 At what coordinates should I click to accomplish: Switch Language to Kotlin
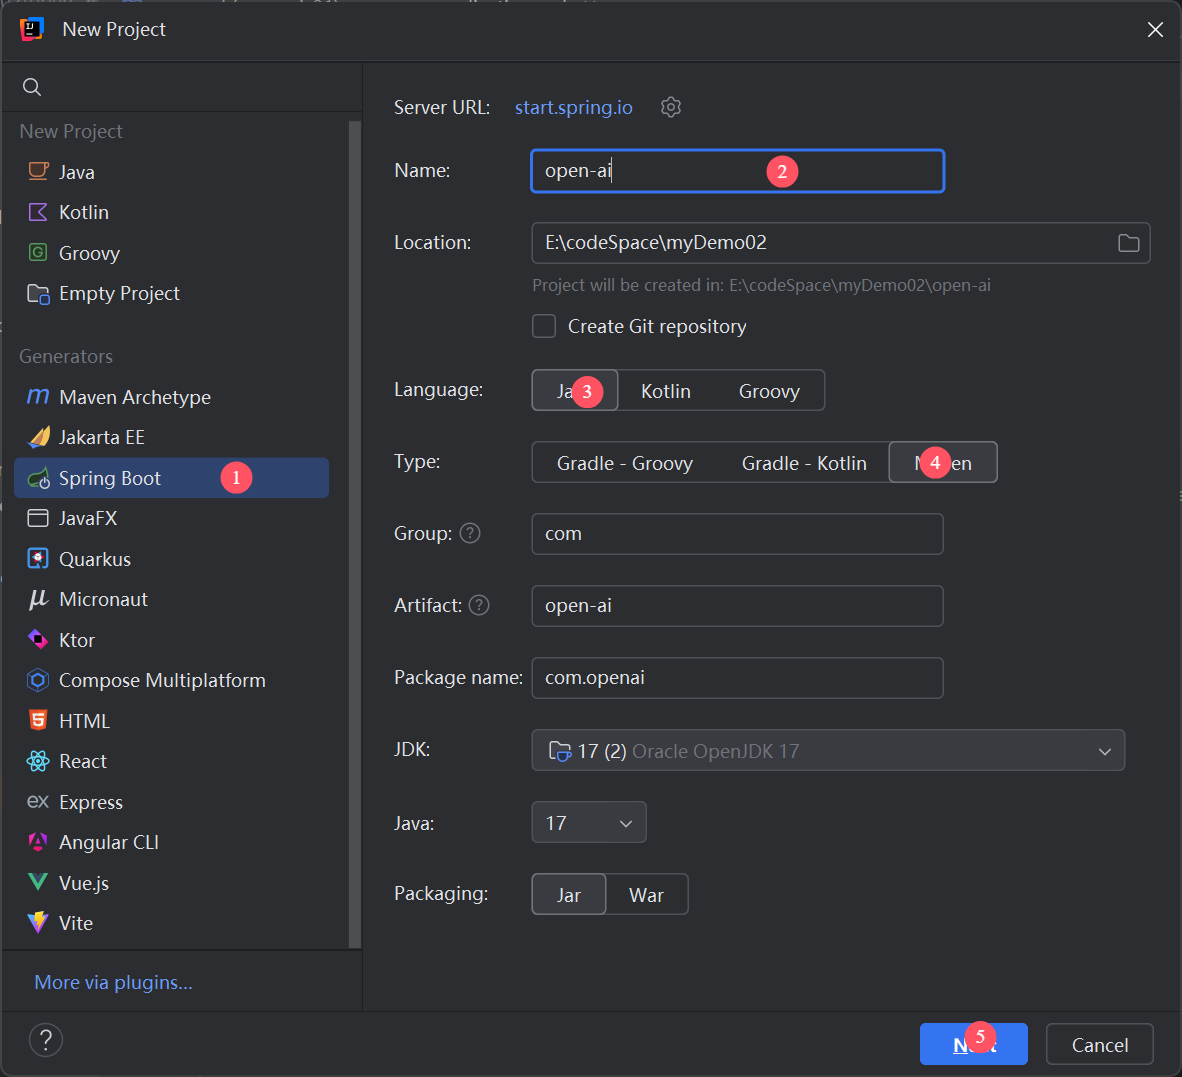[666, 390]
